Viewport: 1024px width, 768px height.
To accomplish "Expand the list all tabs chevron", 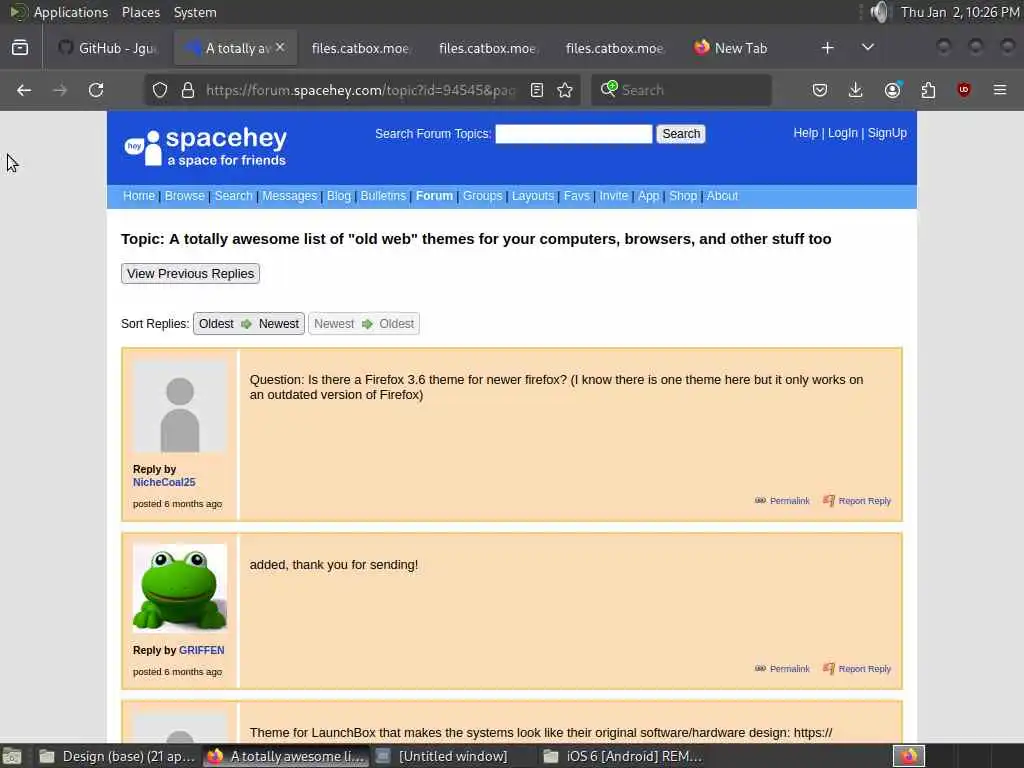I will (x=868, y=48).
